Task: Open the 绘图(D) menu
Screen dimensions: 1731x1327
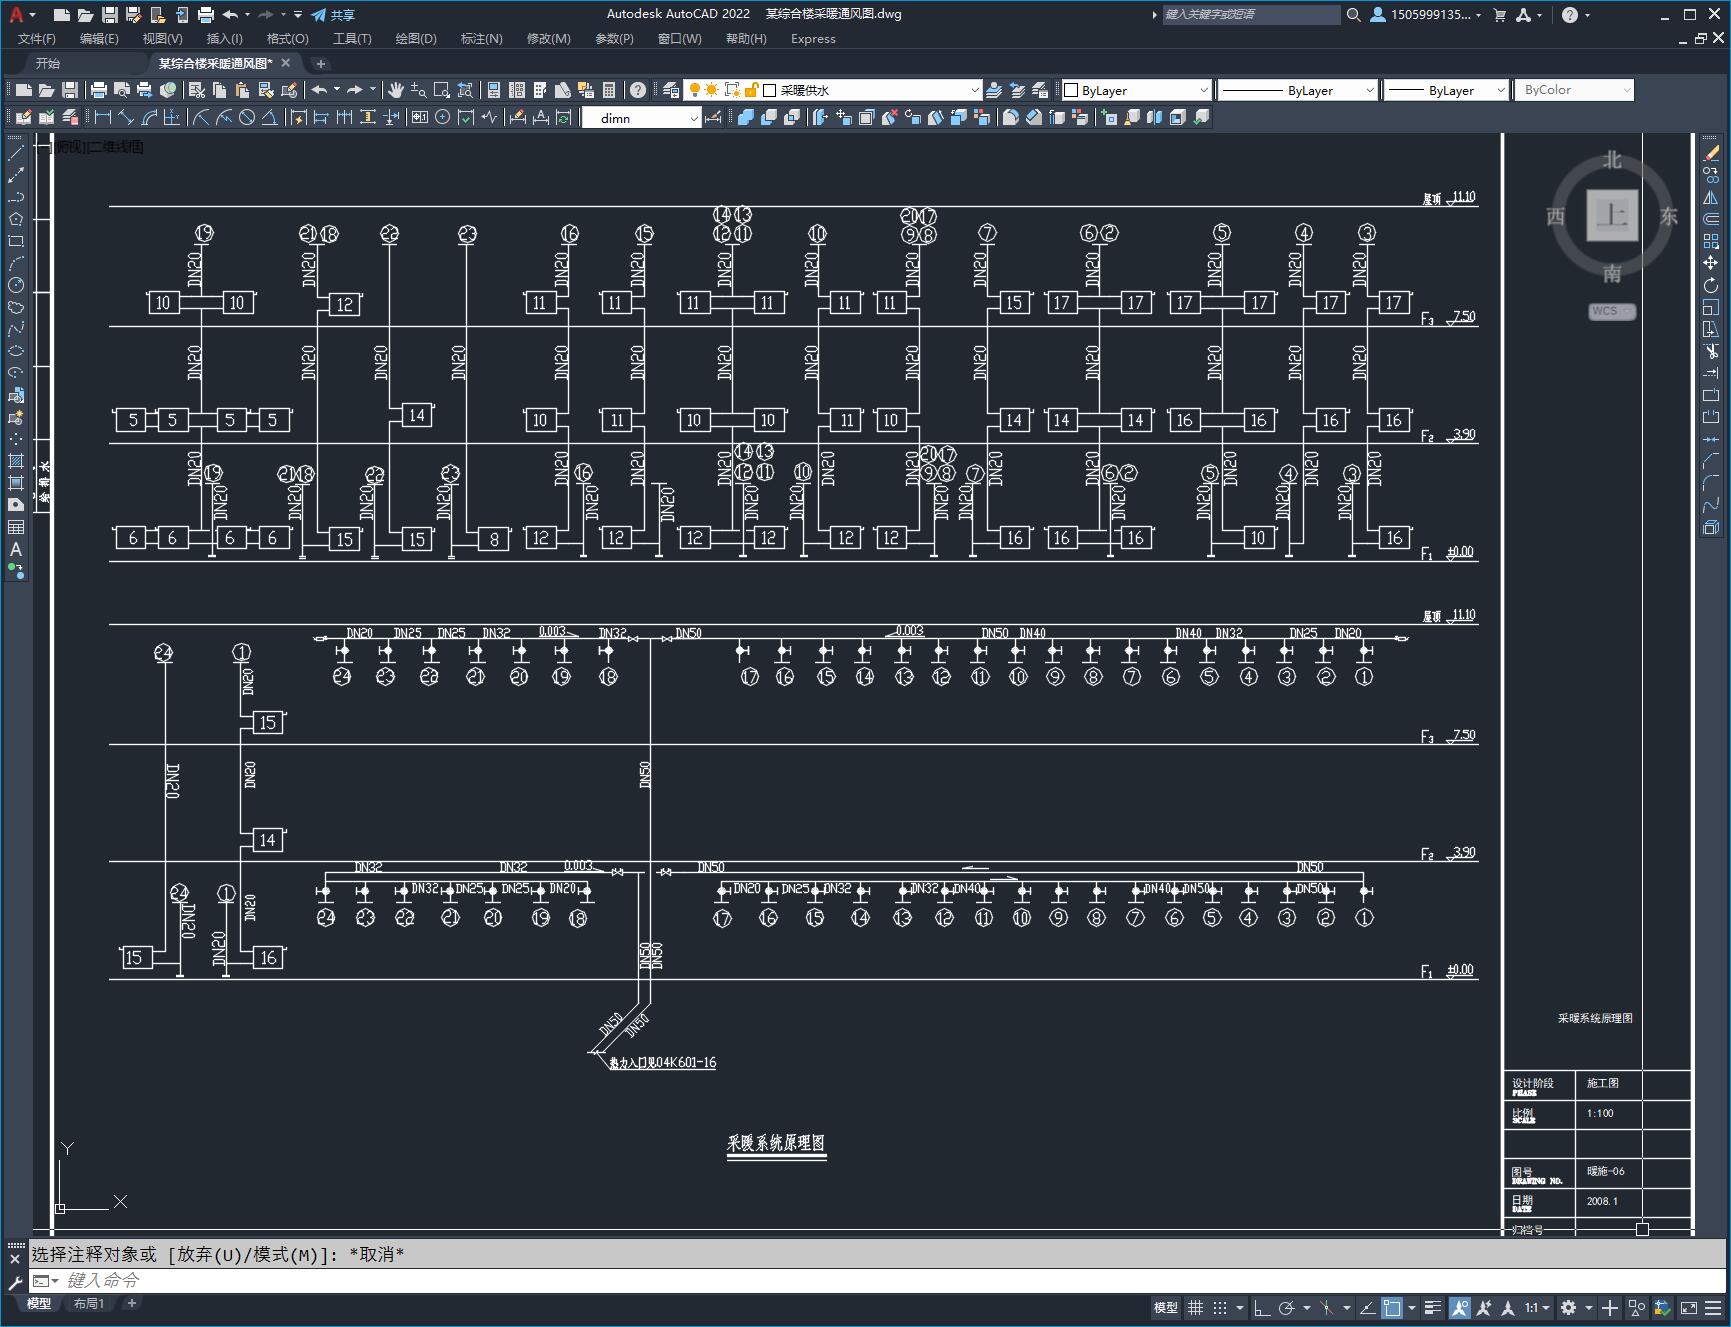Action: [x=416, y=39]
